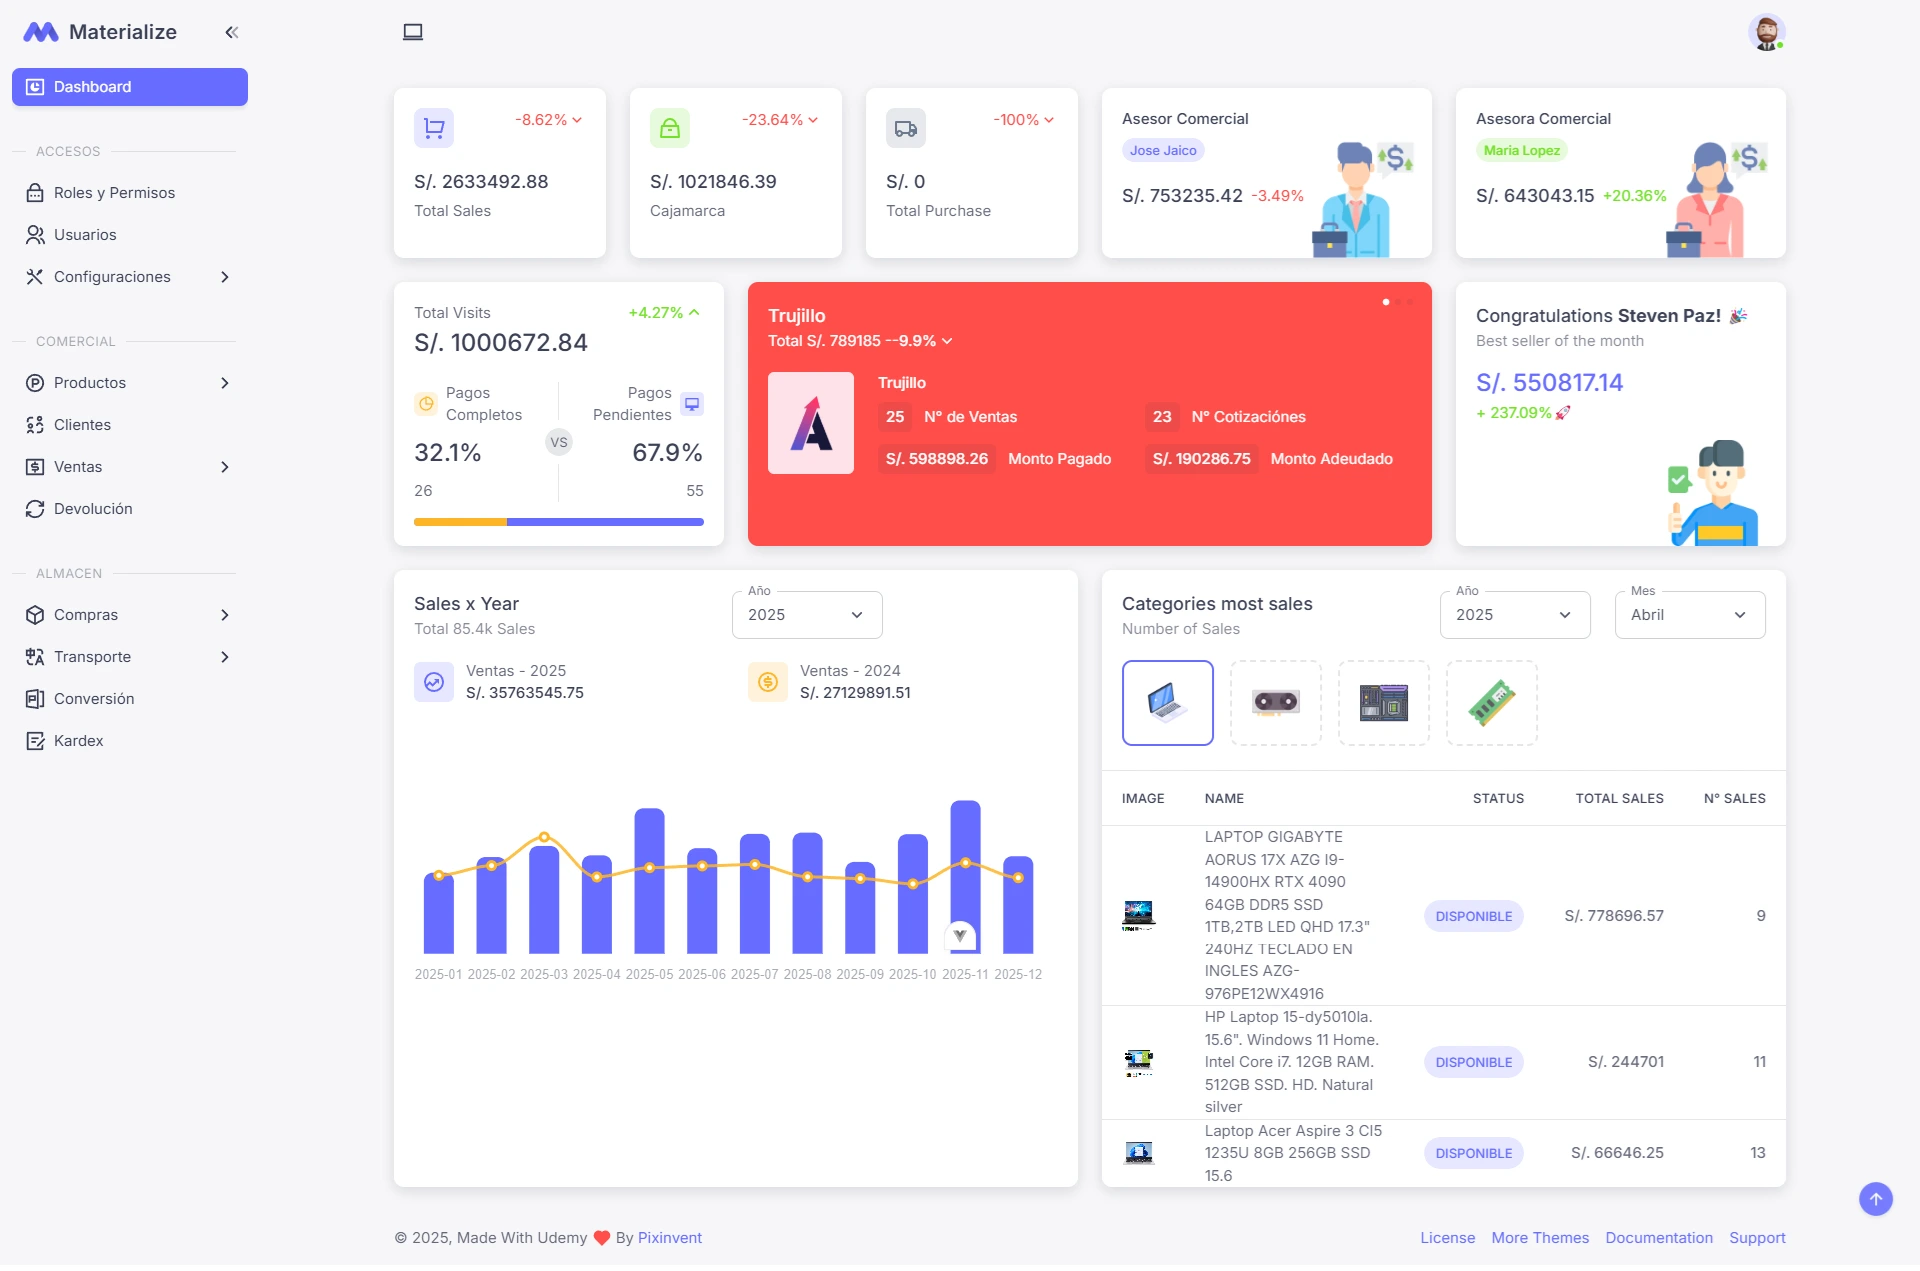The width and height of the screenshot is (1920, 1271).
Task: Open the Mes Abril dropdown
Action: (x=1688, y=615)
